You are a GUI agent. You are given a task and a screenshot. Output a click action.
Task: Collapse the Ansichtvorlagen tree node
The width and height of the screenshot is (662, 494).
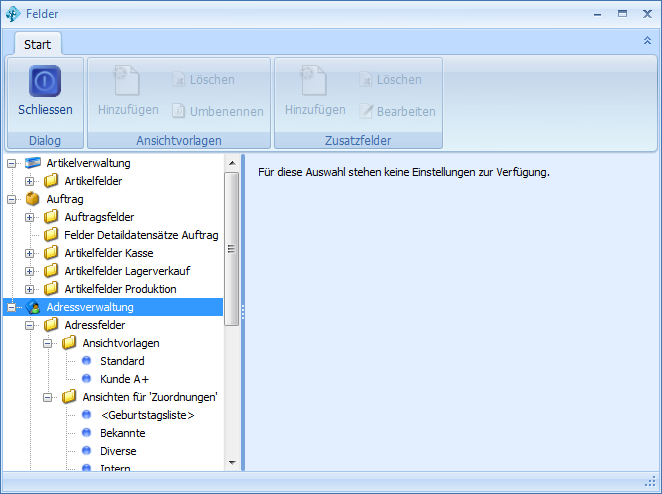point(47,343)
